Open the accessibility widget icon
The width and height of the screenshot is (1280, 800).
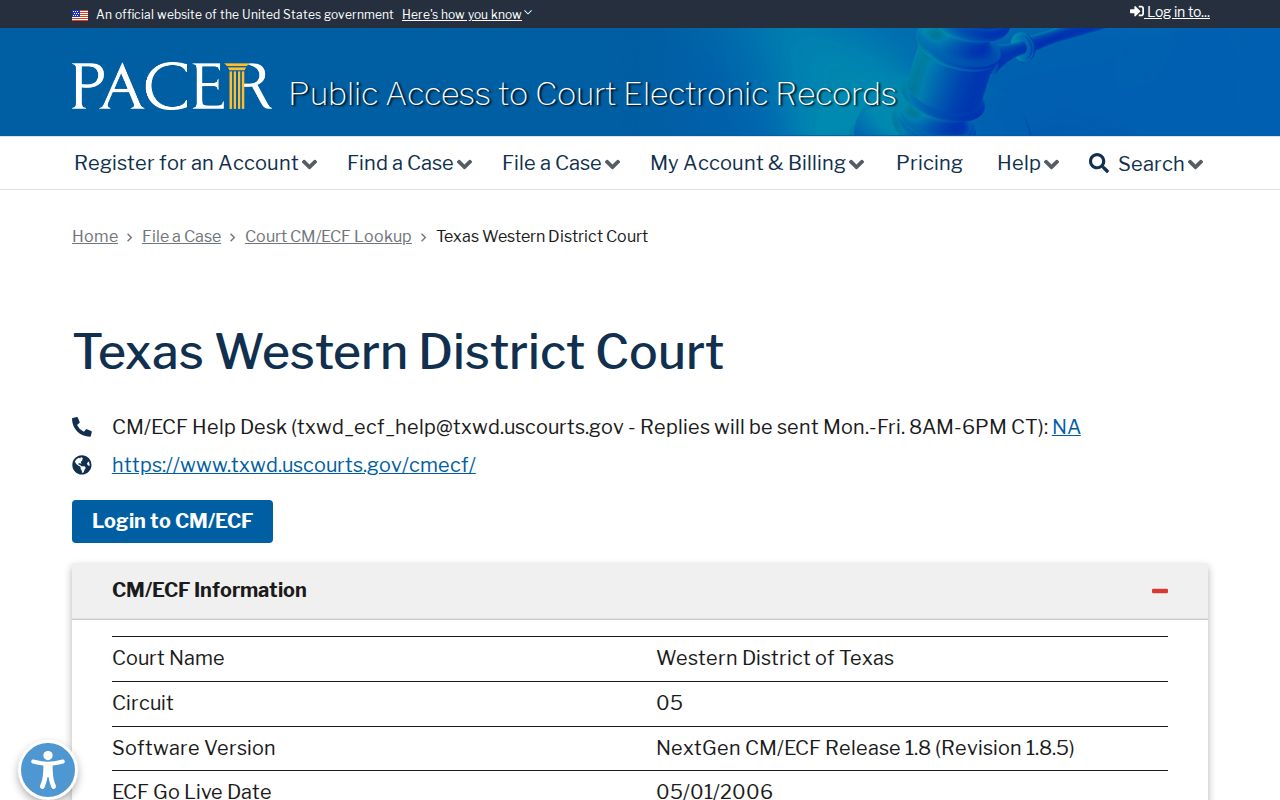pyautogui.click(x=47, y=771)
